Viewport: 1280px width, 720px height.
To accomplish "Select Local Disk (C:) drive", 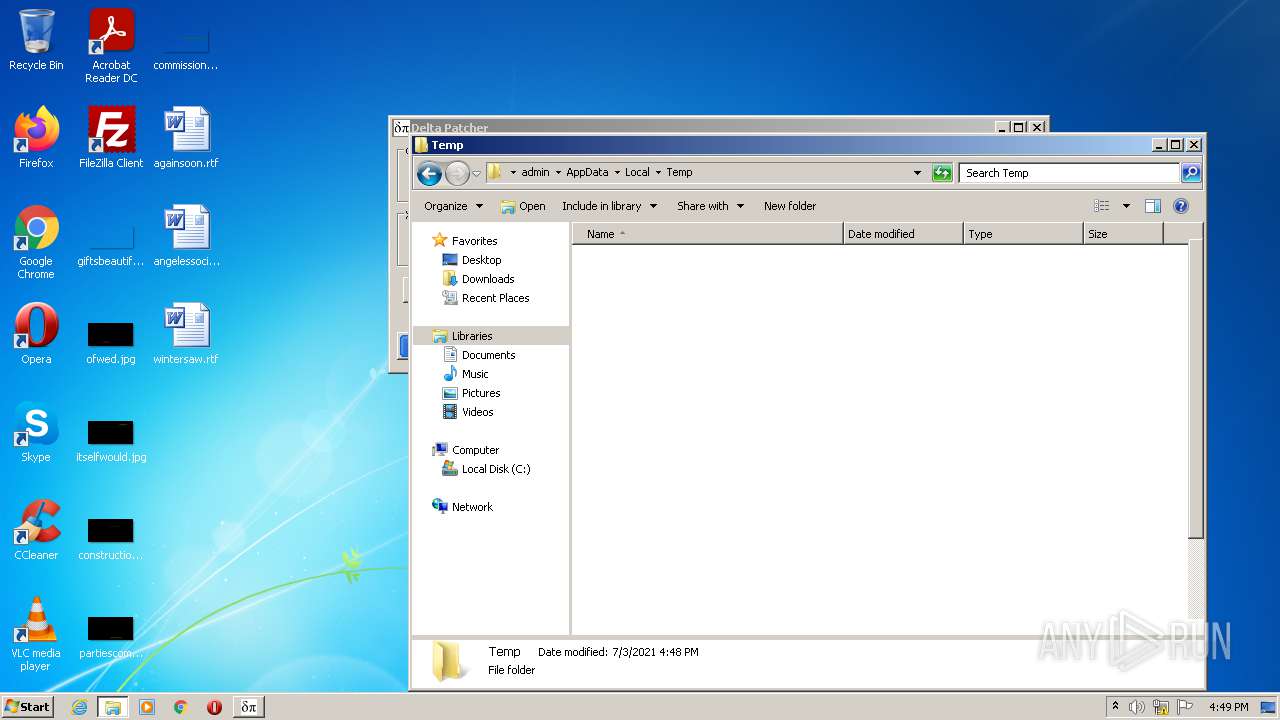I will [x=496, y=469].
